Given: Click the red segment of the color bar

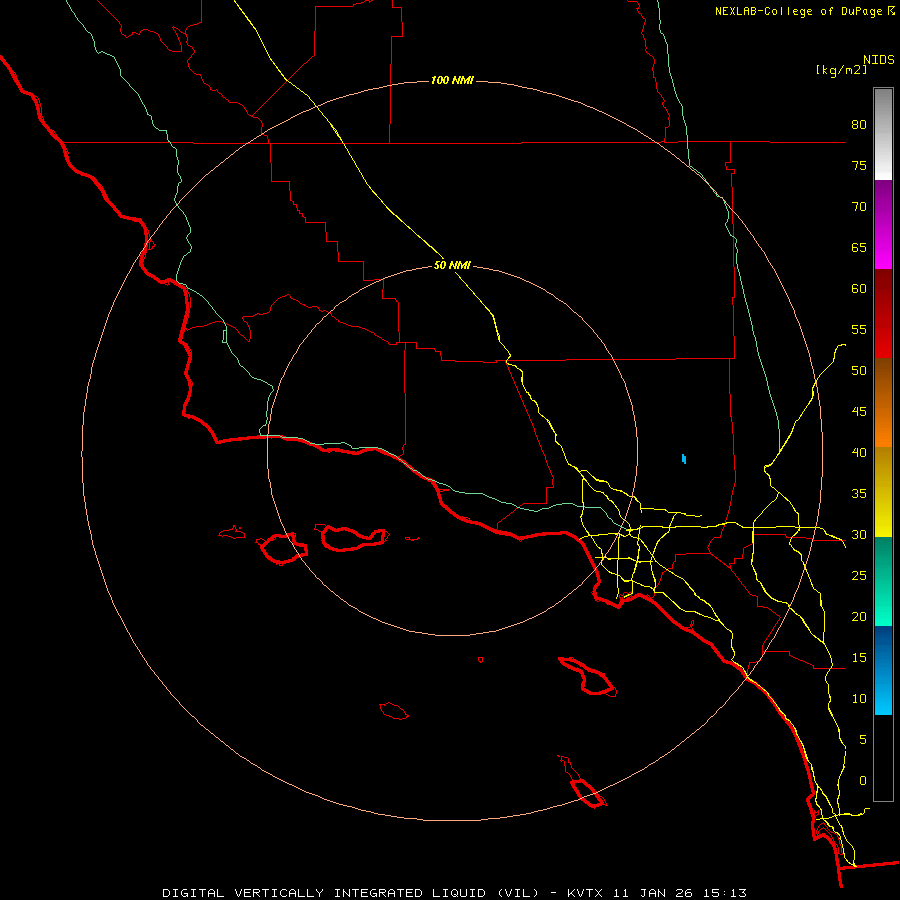Looking at the screenshot, I should point(883,313).
